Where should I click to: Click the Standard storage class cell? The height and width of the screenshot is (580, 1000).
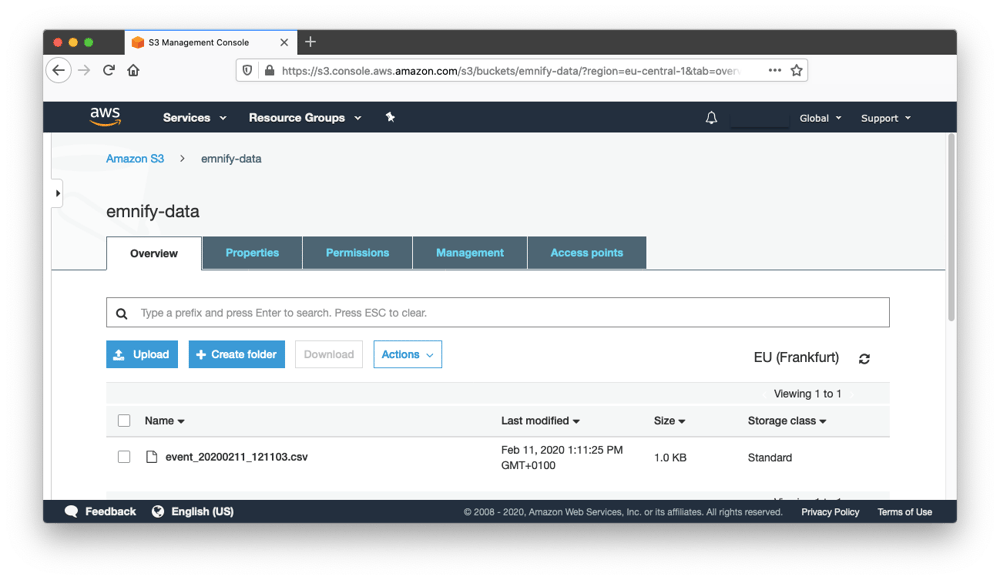[770, 457]
